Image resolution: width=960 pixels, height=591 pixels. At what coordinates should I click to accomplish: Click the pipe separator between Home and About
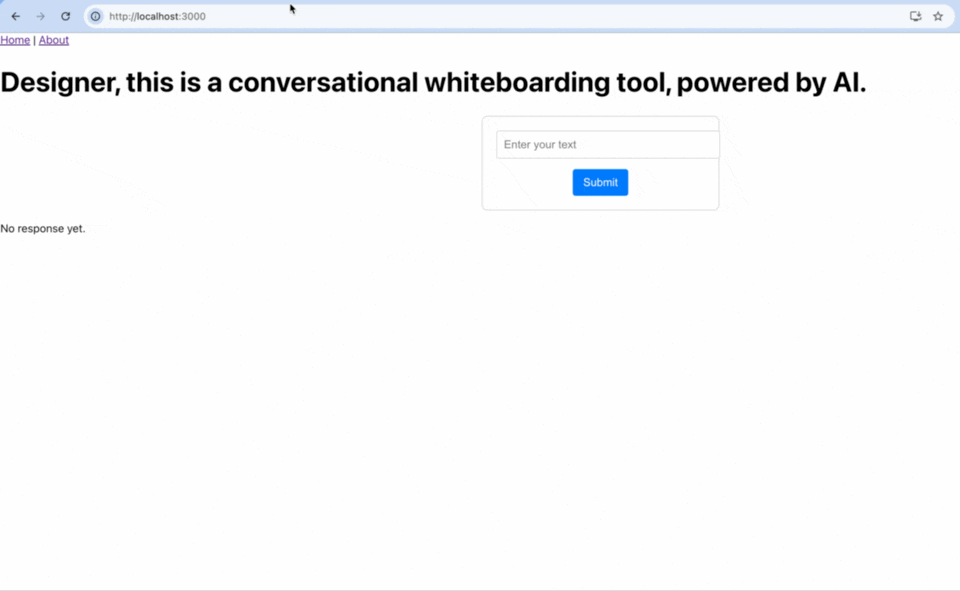[x=34, y=40]
